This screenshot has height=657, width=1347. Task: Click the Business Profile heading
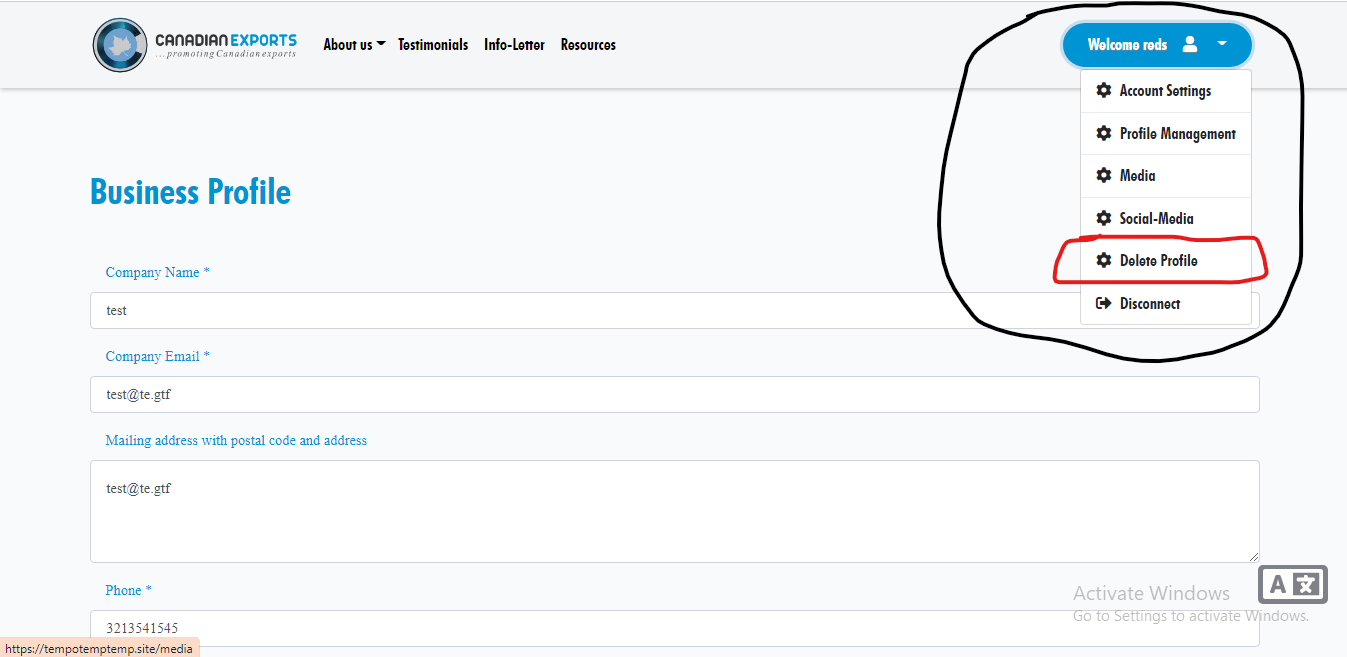[x=191, y=192]
